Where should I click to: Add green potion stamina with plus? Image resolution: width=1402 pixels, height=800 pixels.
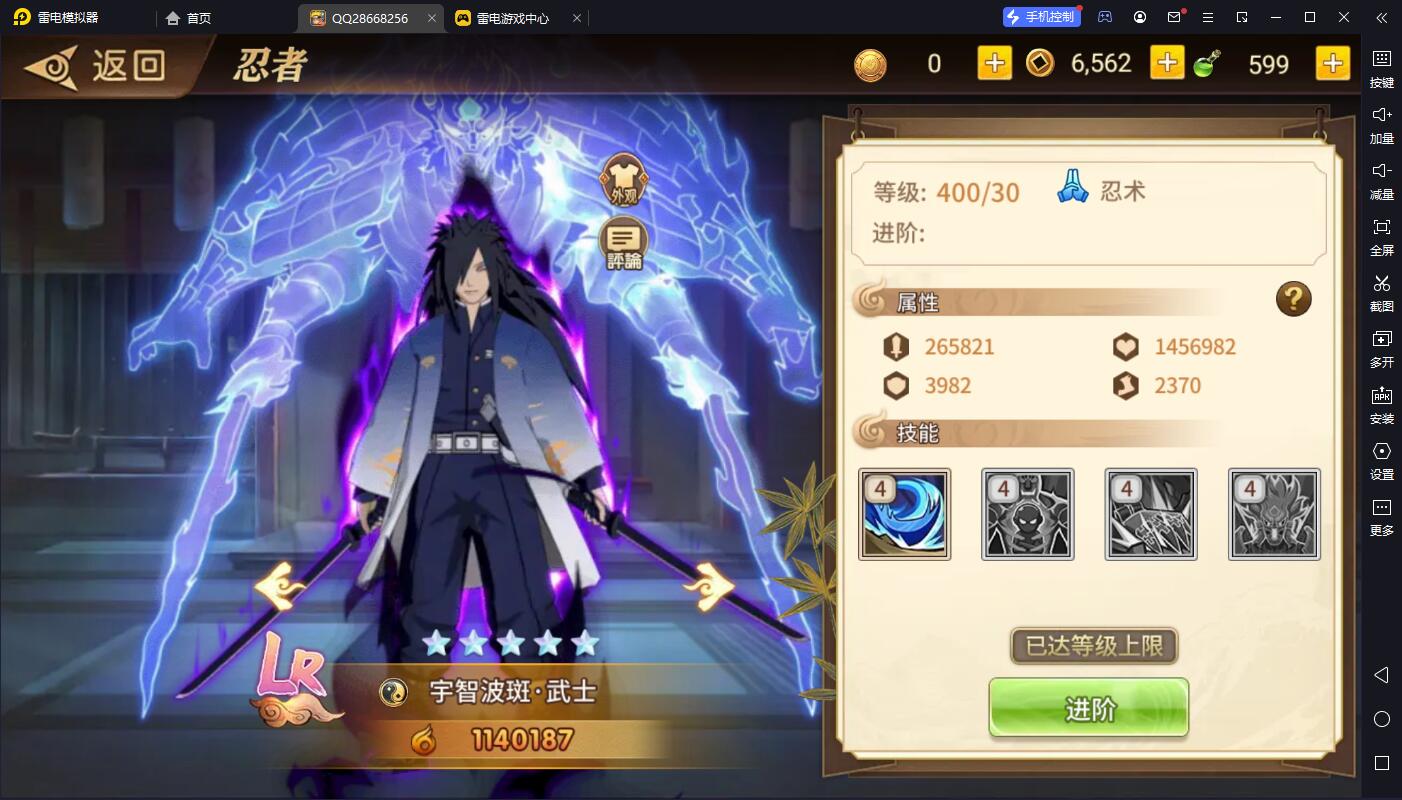(1332, 63)
